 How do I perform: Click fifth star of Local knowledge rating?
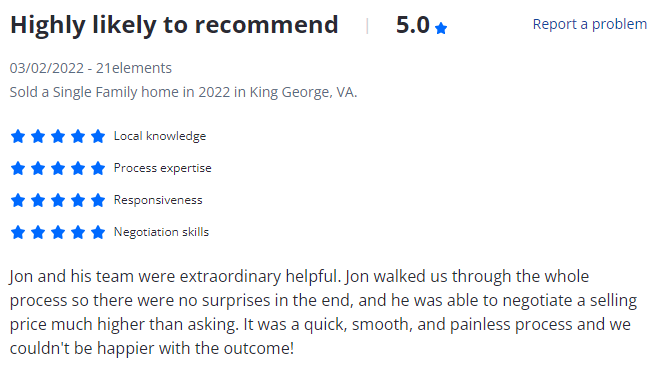click(x=98, y=136)
